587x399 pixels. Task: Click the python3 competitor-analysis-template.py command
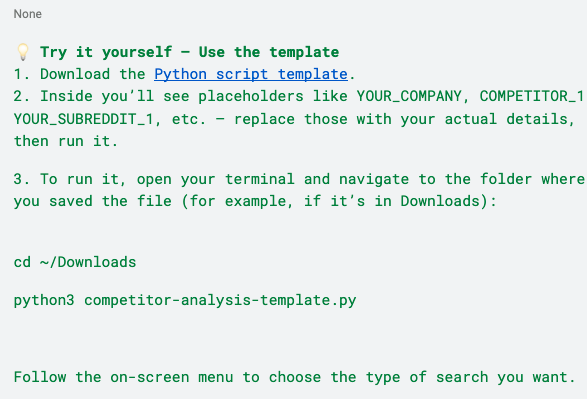click(x=185, y=300)
